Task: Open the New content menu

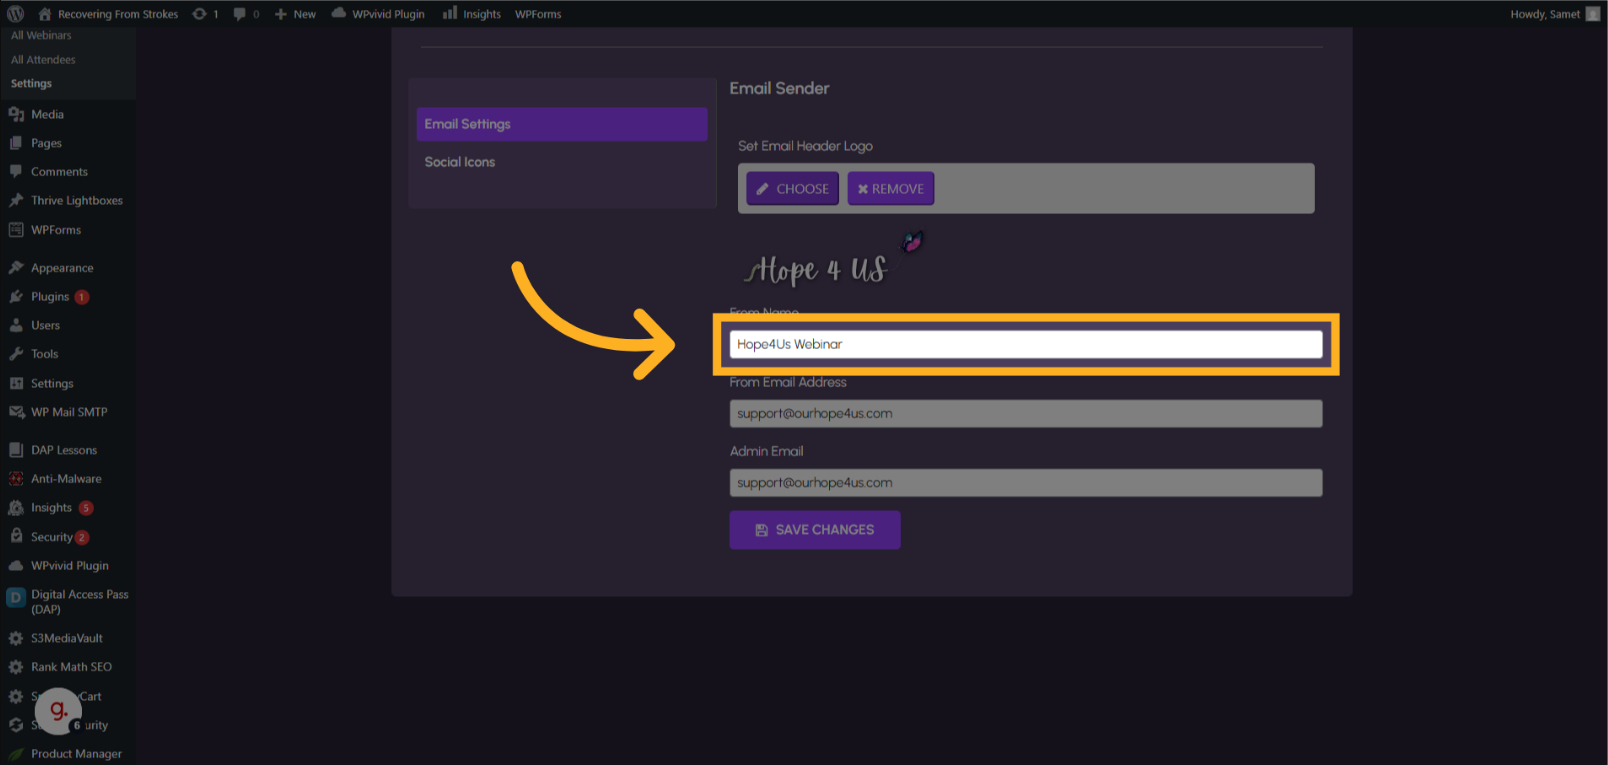Action: (x=295, y=14)
